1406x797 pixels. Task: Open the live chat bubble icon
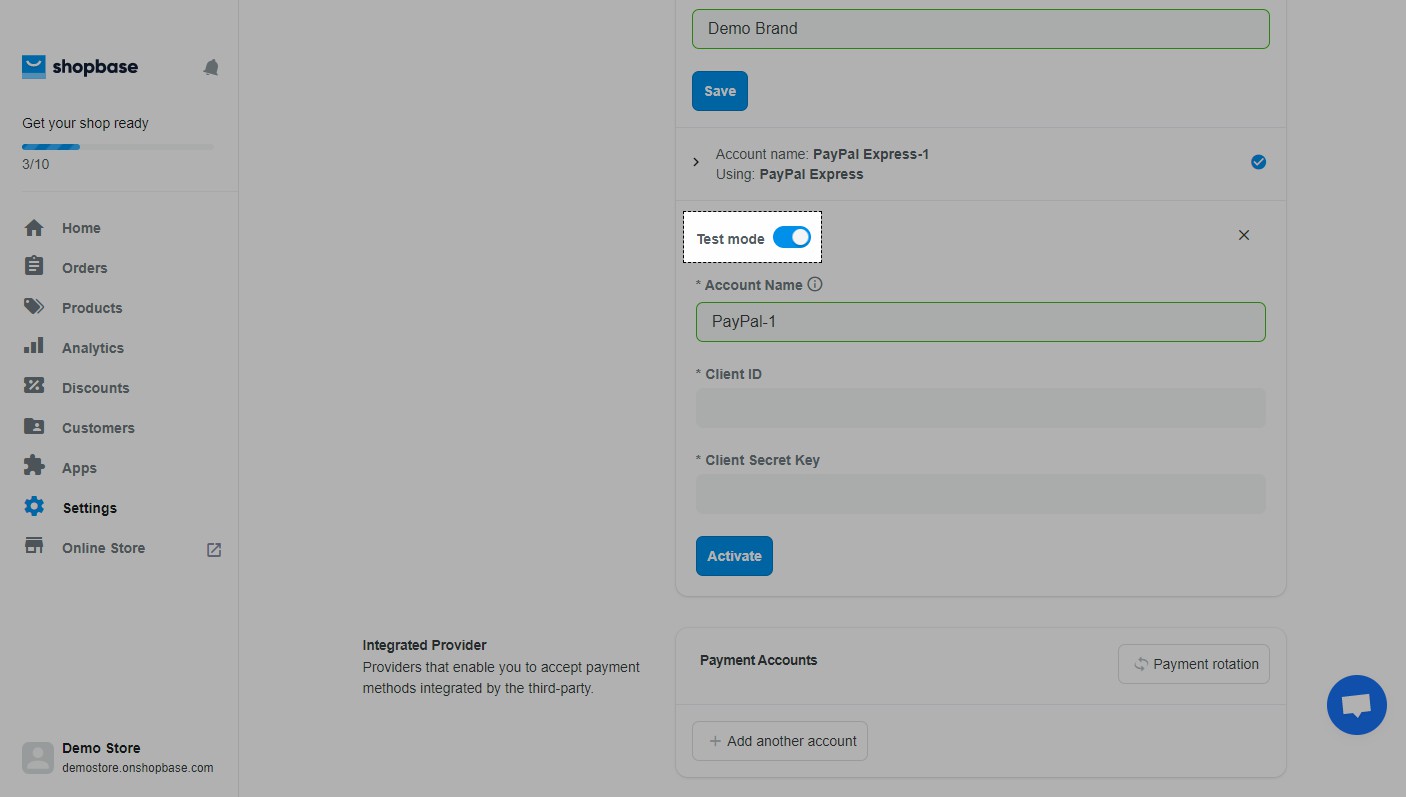pyautogui.click(x=1356, y=705)
